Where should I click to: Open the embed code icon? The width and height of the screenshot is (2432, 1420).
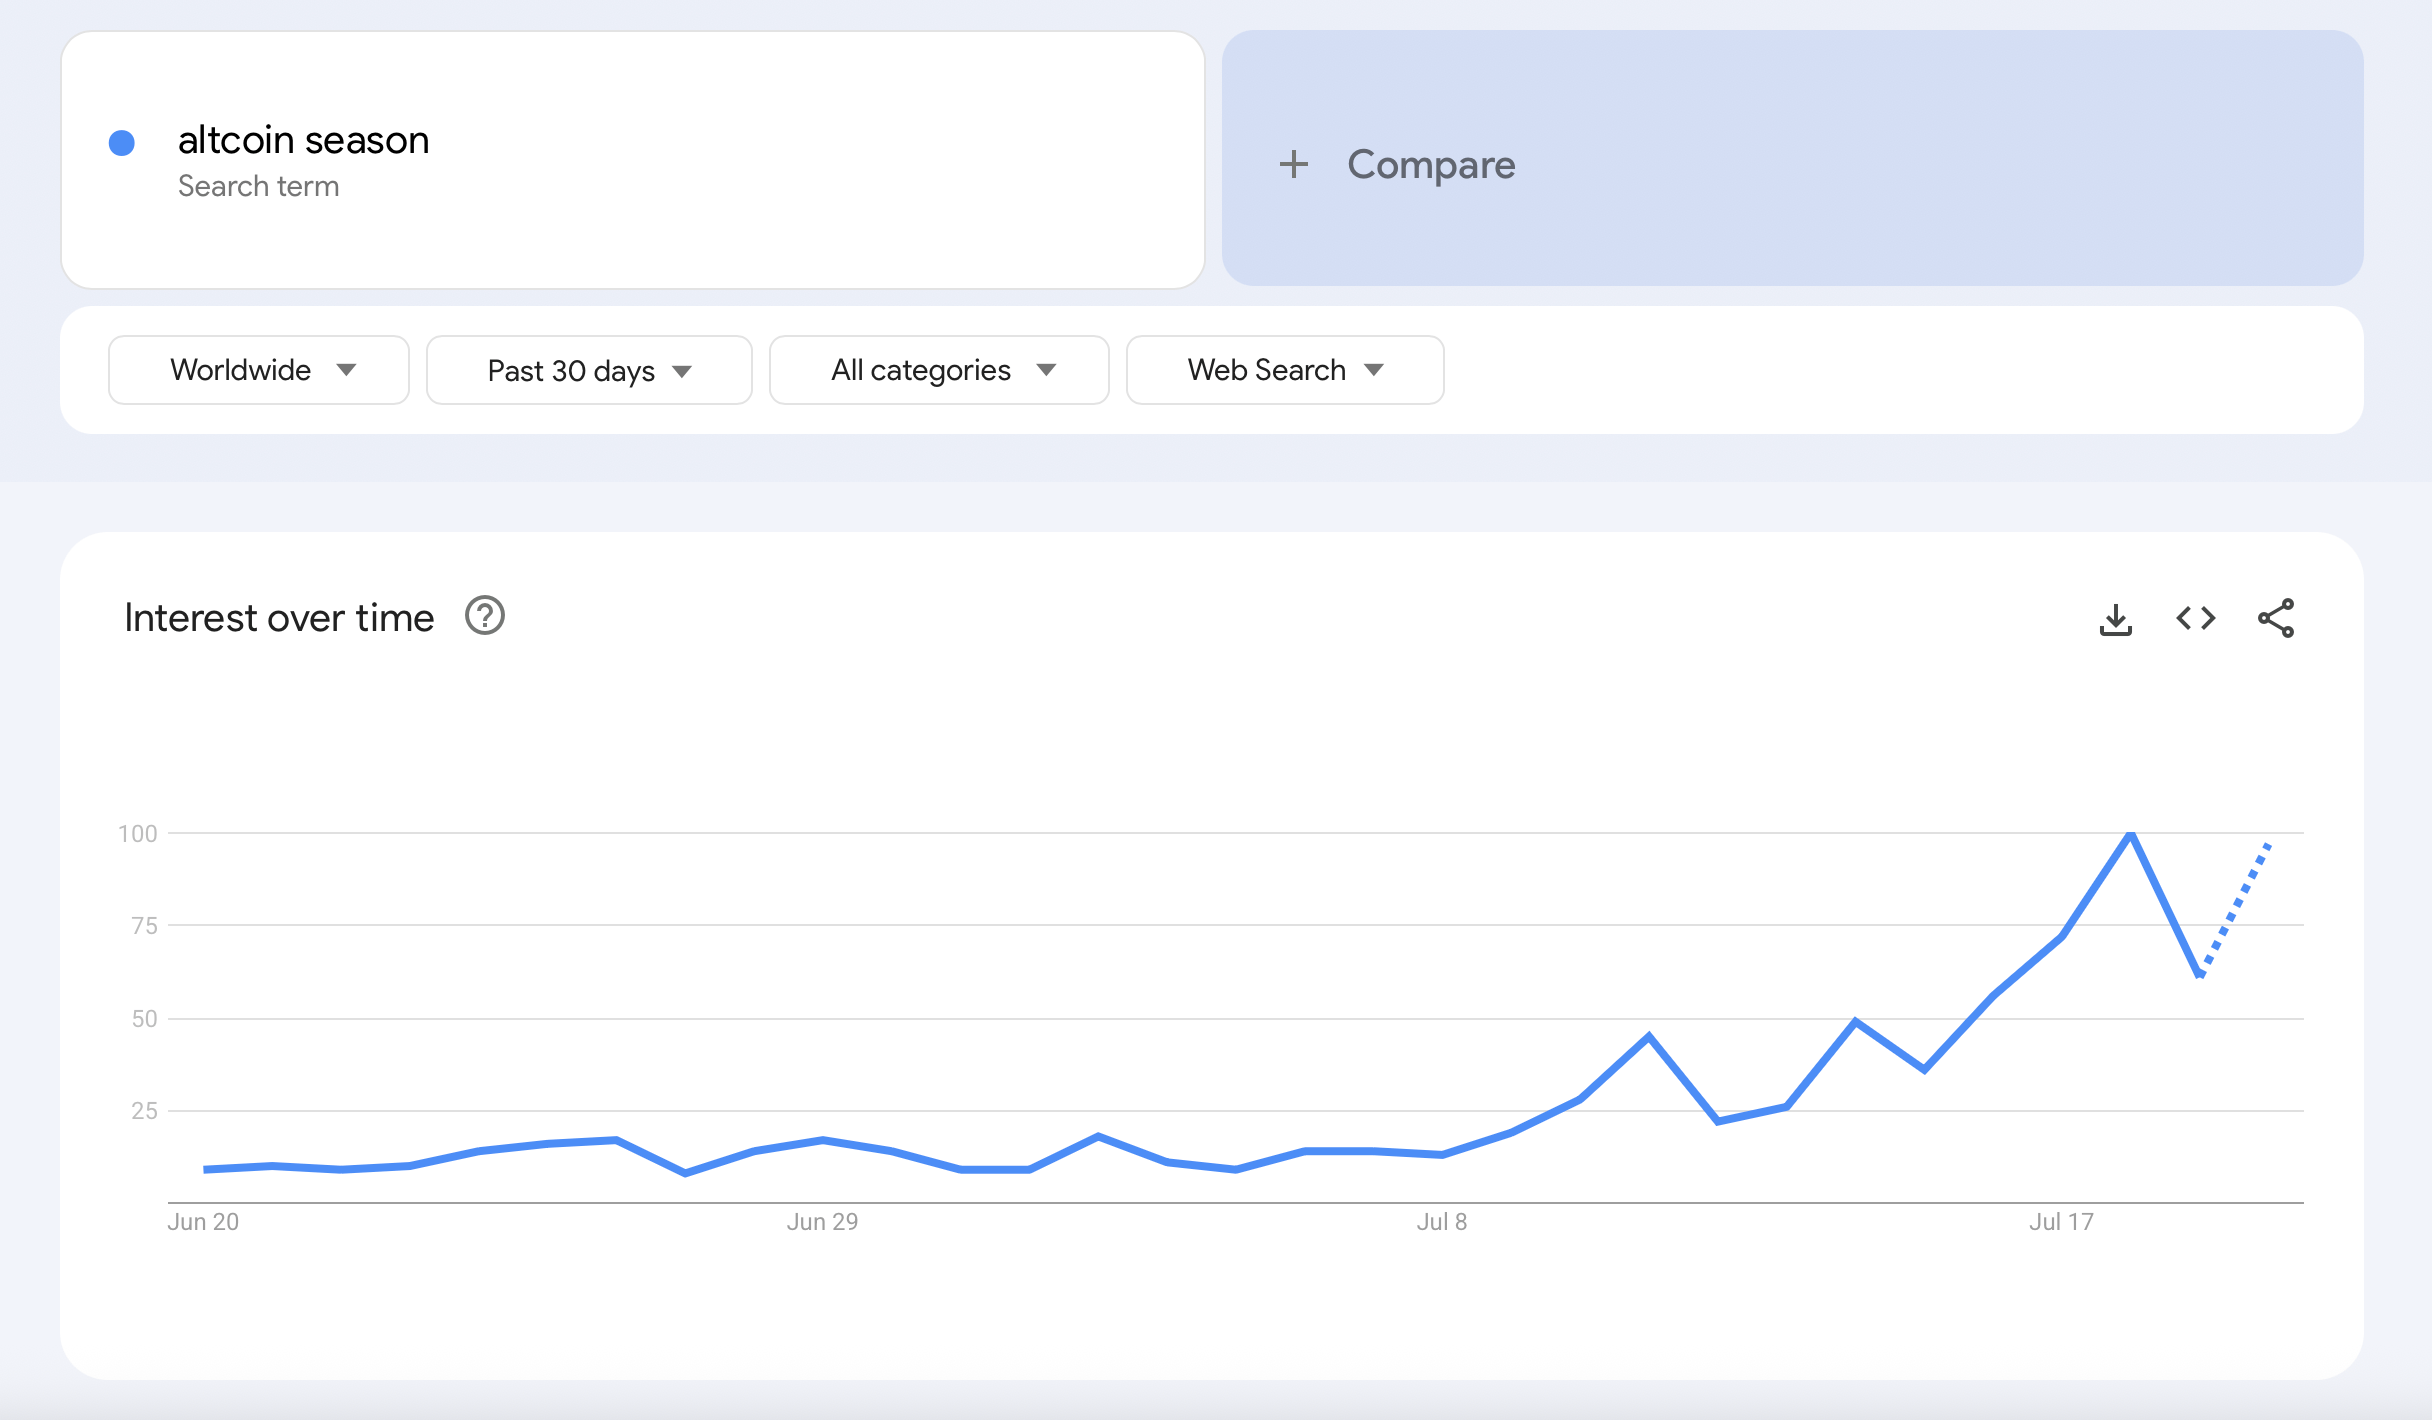tap(2195, 618)
